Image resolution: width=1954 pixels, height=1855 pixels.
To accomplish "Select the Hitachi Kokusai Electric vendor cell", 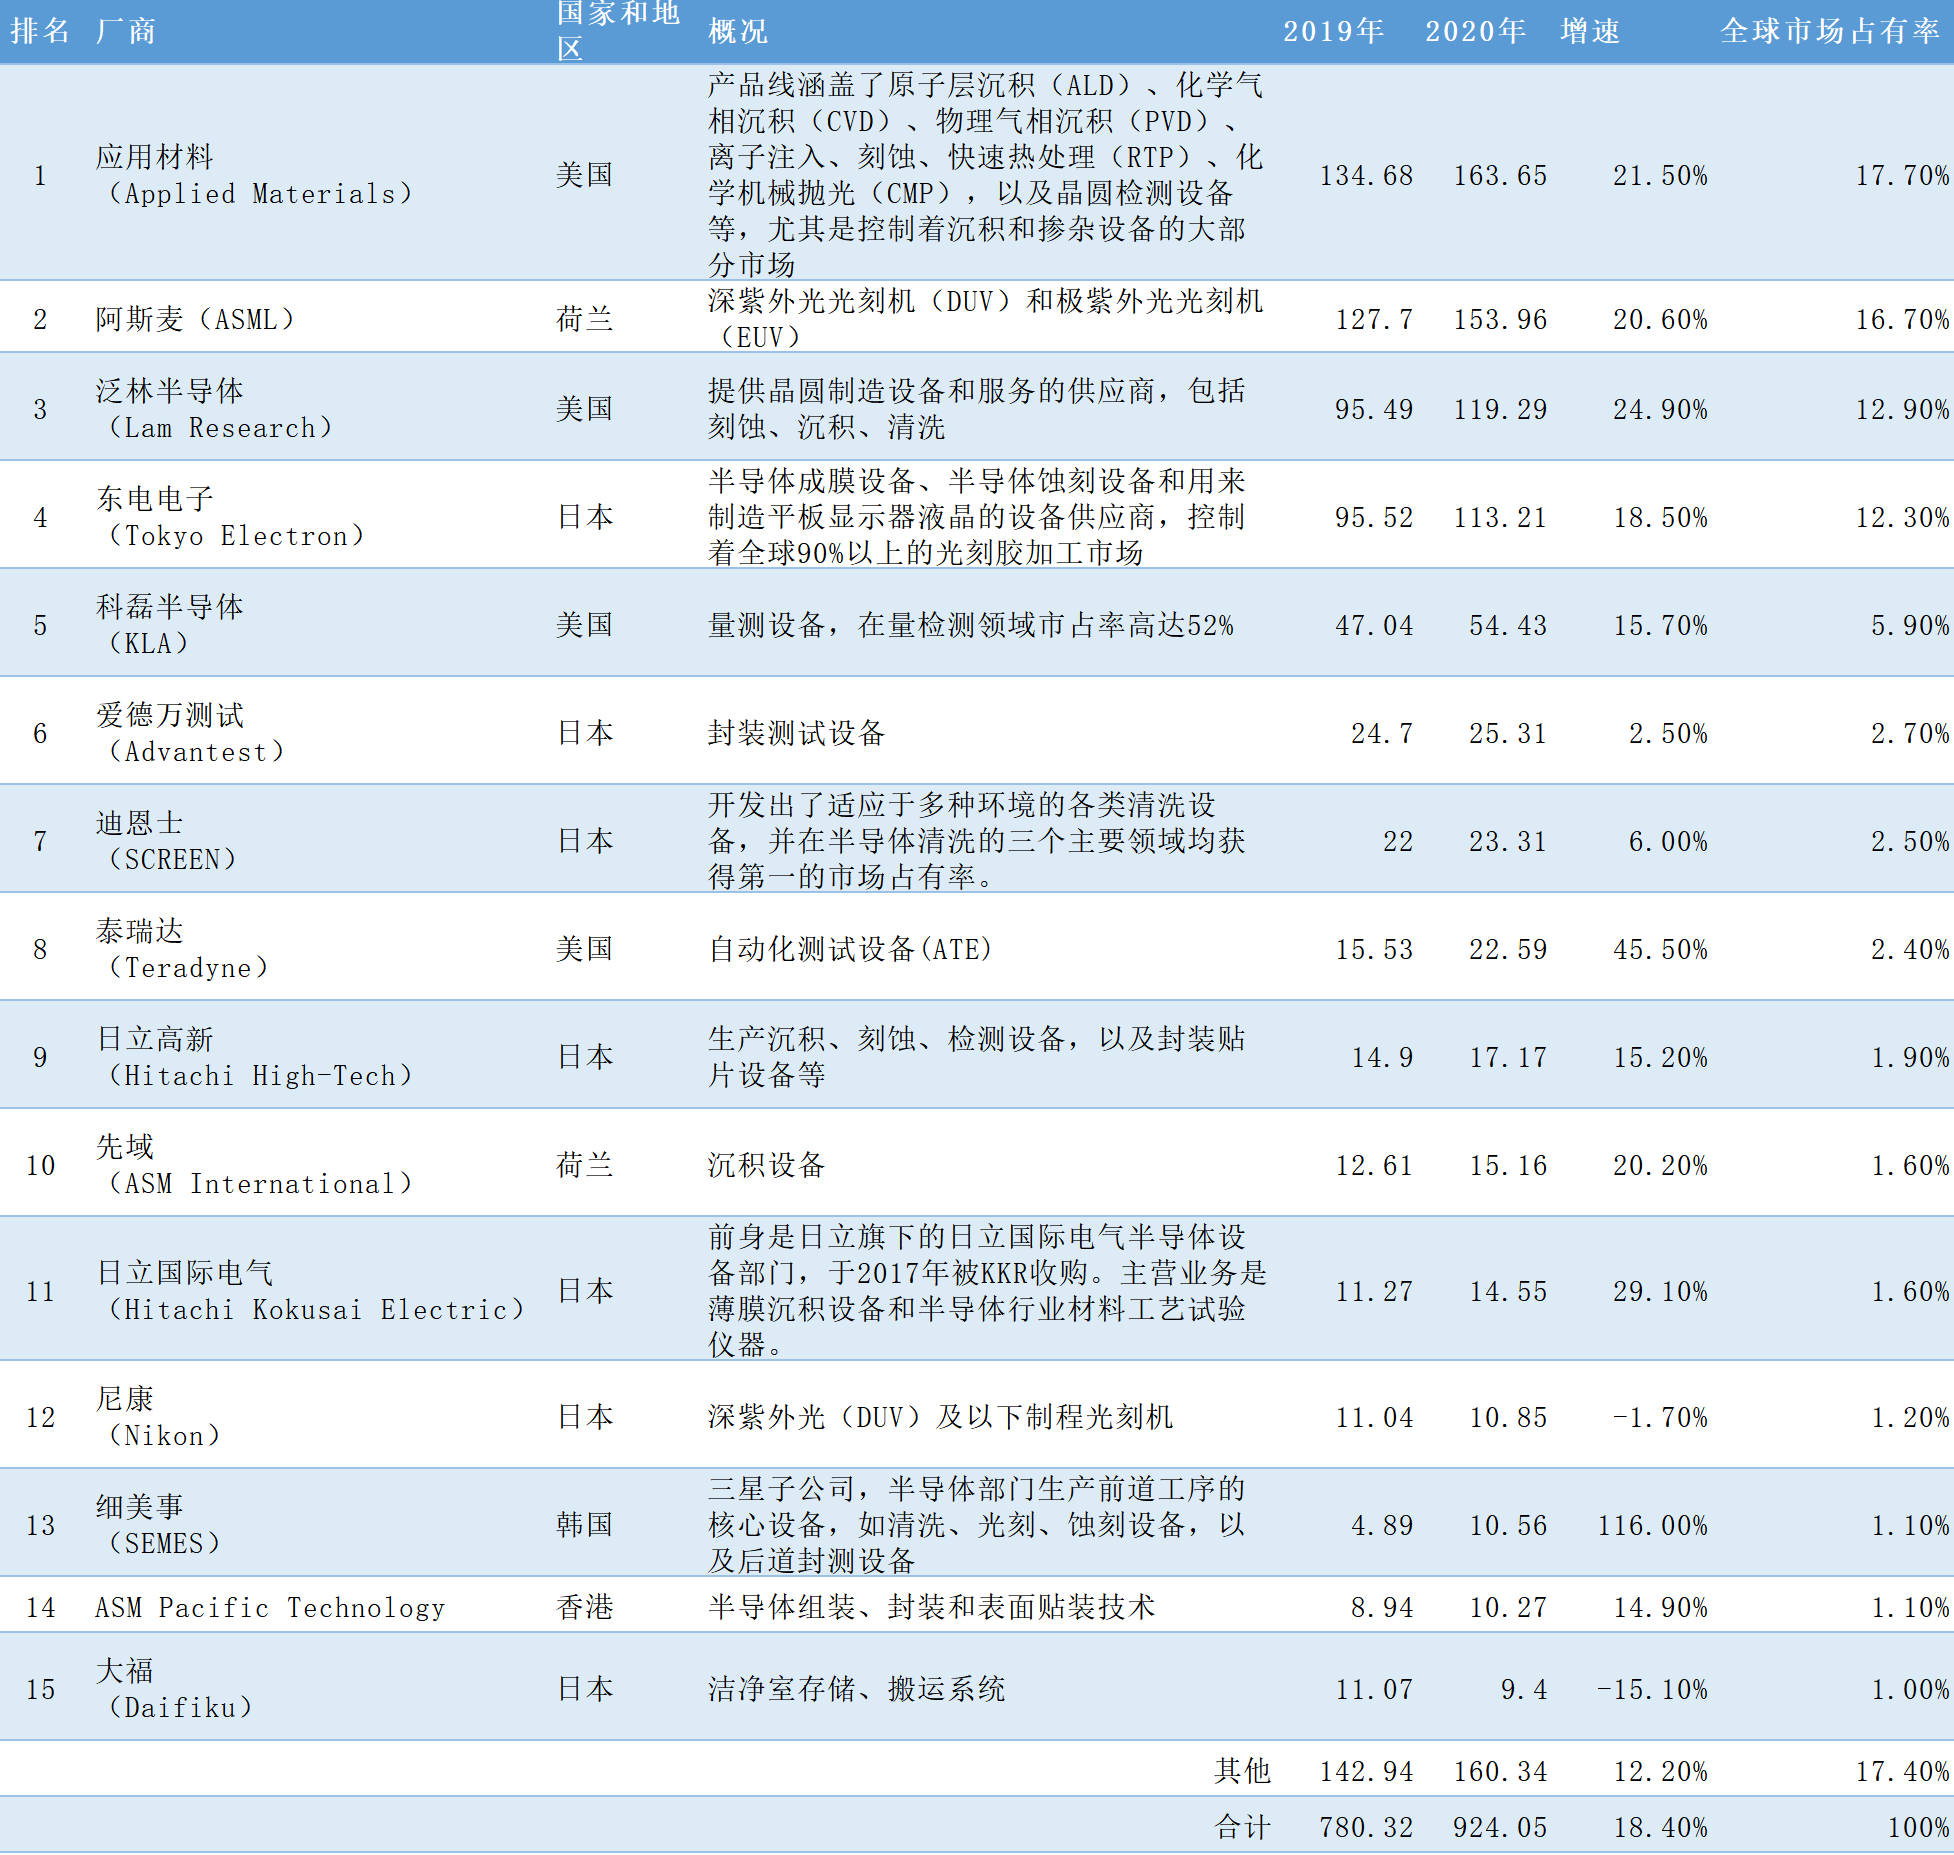I will pyautogui.click(x=311, y=1291).
